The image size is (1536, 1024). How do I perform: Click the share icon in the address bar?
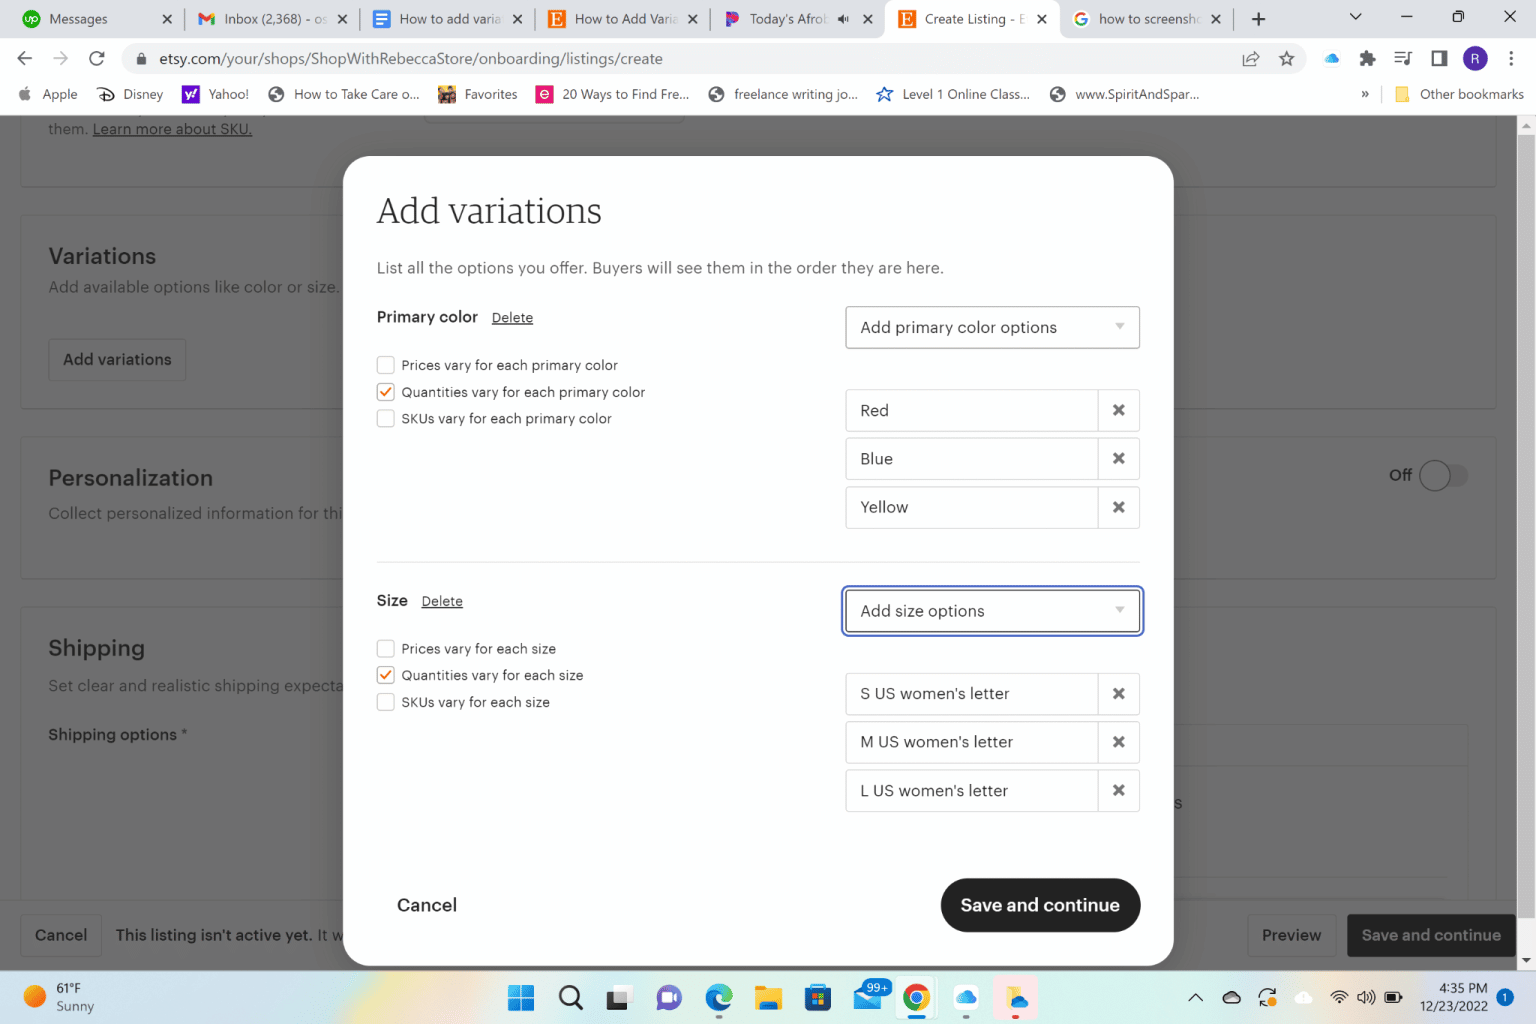1250,58
